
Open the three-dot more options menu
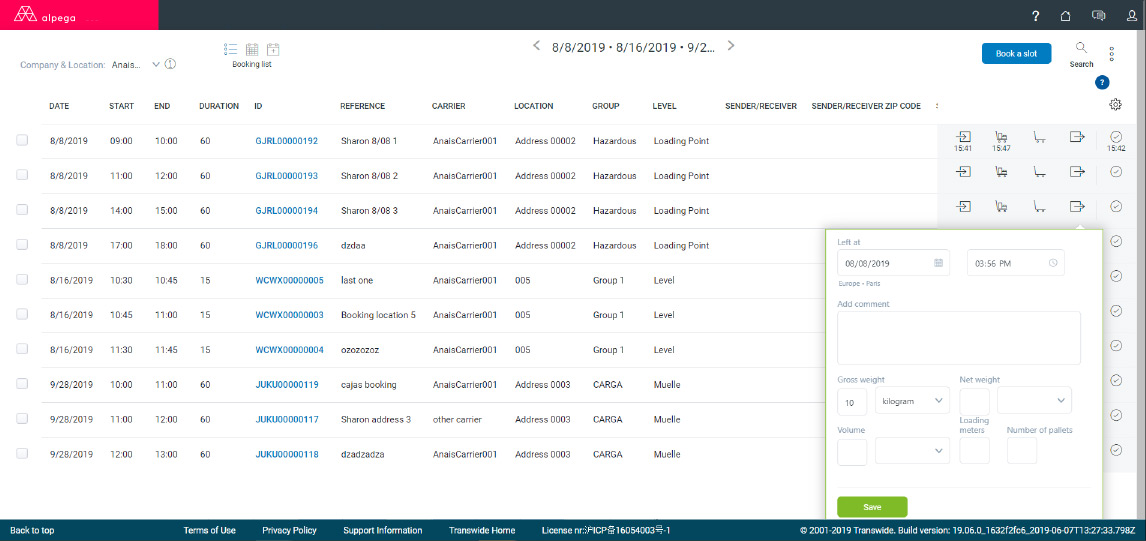click(1112, 54)
